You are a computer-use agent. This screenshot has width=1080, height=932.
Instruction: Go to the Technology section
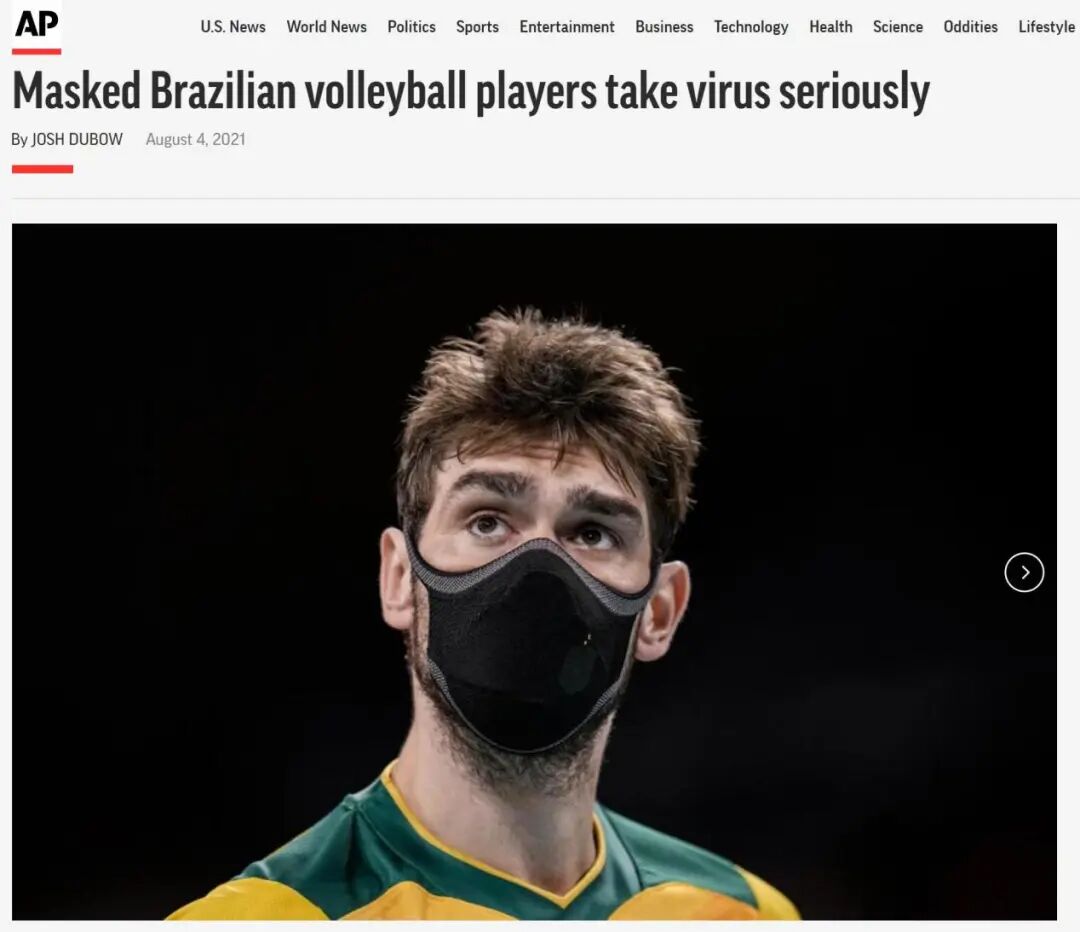coord(751,27)
